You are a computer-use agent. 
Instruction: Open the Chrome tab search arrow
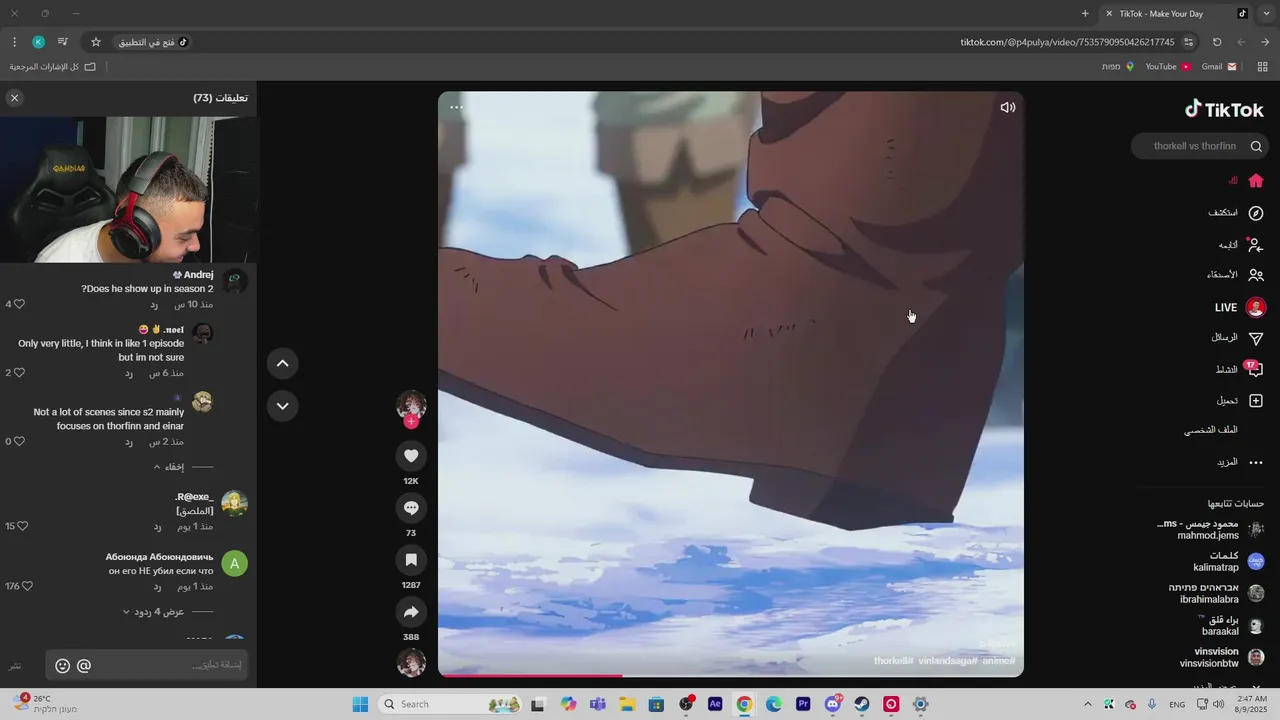point(1264,14)
